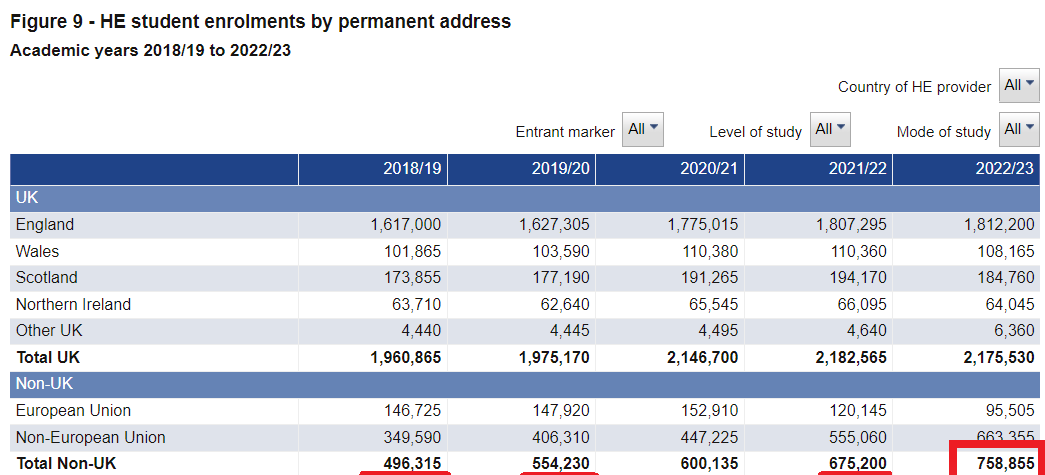Select the Wales 2018/19 value 101,865

click(411, 251)
